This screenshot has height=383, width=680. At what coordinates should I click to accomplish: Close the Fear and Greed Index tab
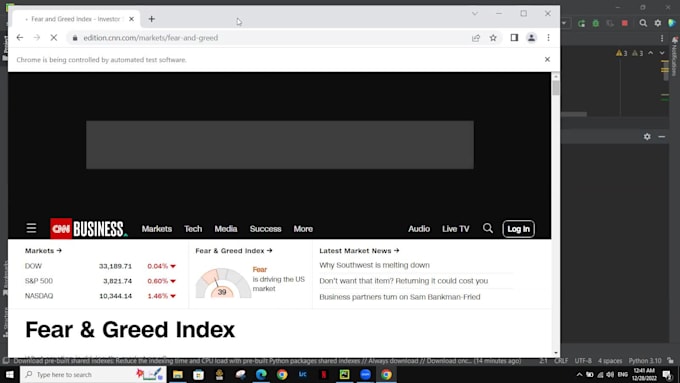click(131, 19)
